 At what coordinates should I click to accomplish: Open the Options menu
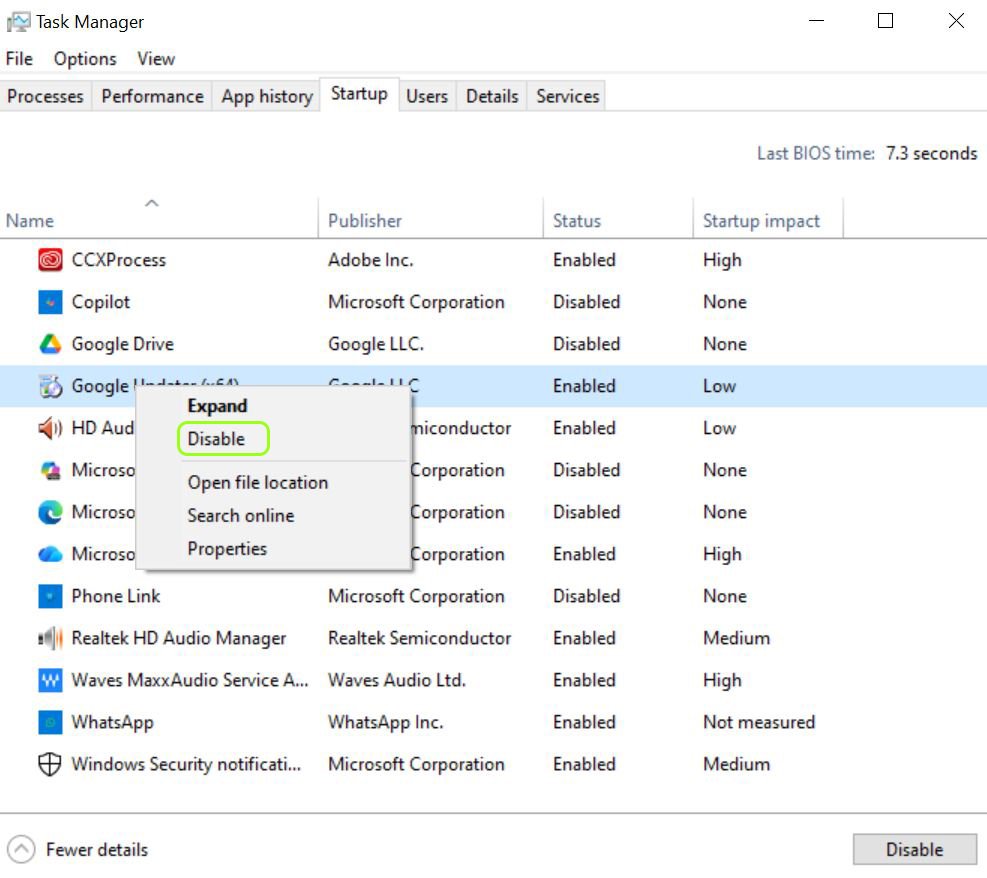[84, 59]
